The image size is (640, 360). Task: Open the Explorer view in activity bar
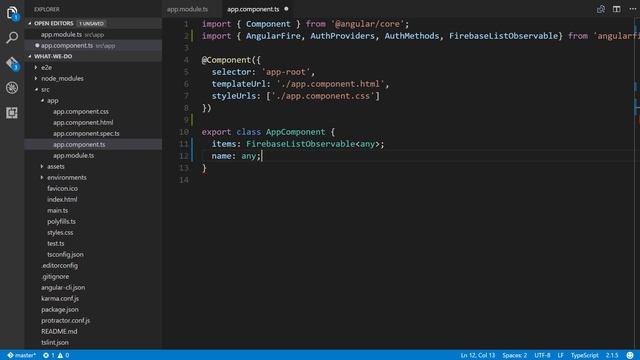[x=12, y=13]
